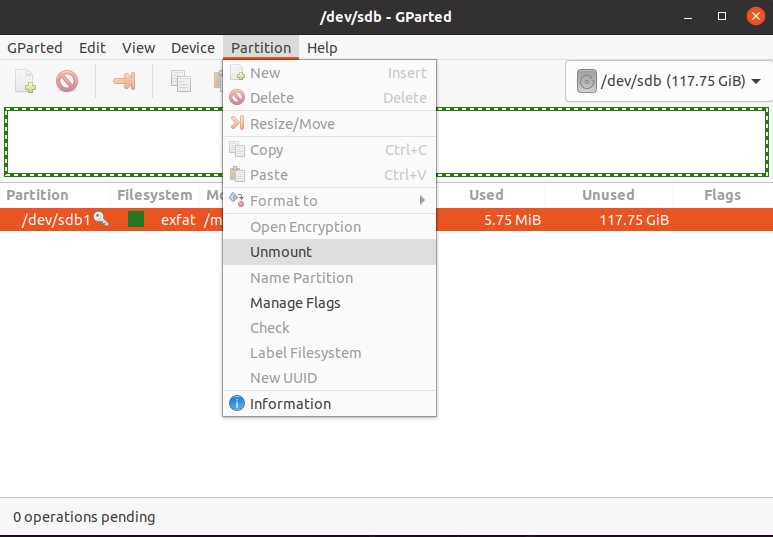This screenshot has width=773, height=537.
Task: Click the green exfat filesystem color square
Action: tap(136, 220)
